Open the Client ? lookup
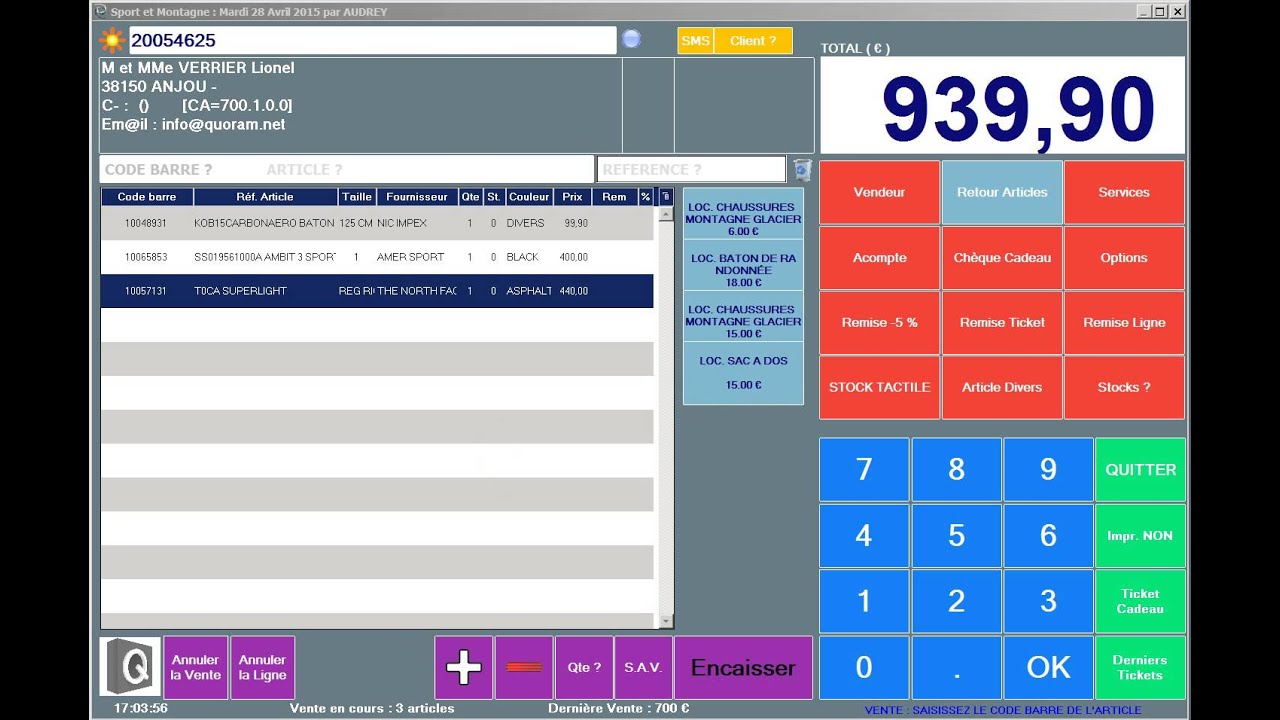The image size is (1280, 720). tap(753, 41)
